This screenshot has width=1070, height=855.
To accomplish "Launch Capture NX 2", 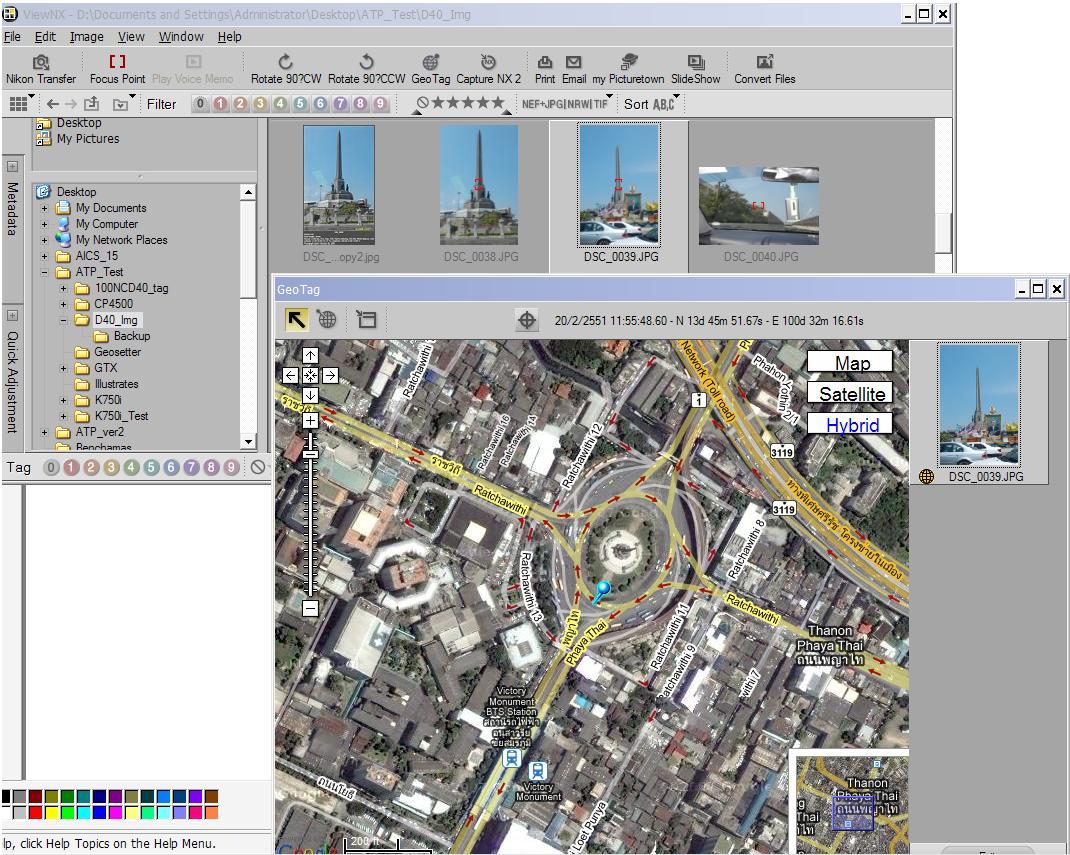I will (489, 70).
